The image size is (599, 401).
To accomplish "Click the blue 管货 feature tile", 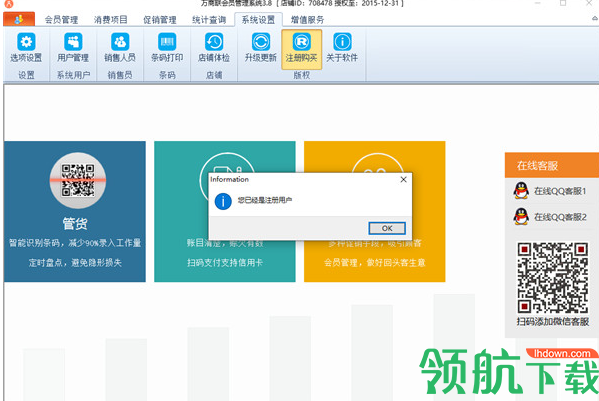I will point(75,212).
